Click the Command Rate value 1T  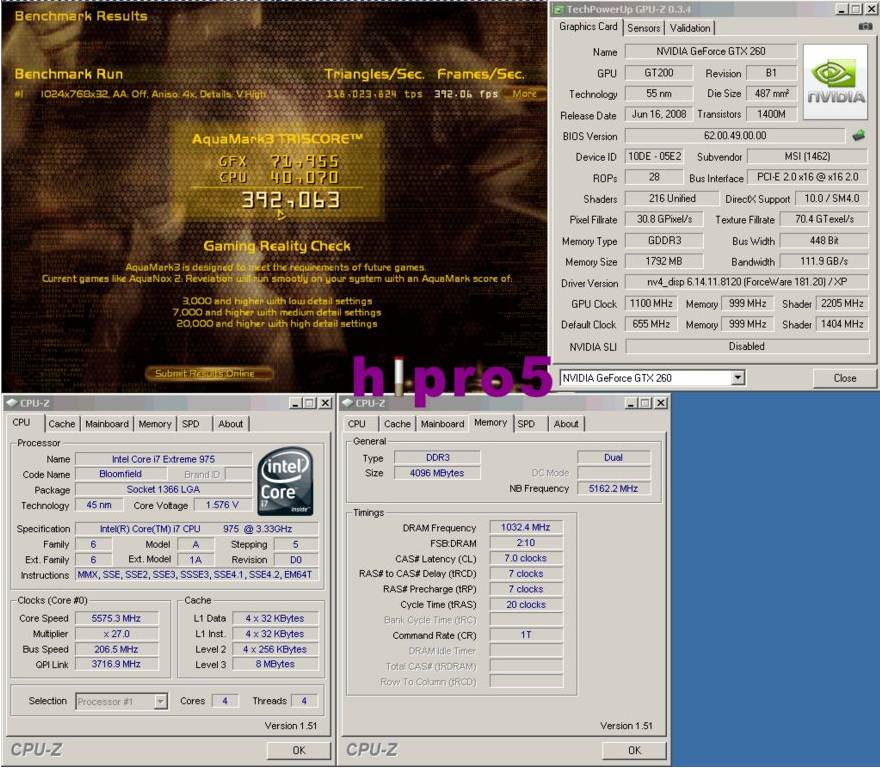click(x=526, y=635)
